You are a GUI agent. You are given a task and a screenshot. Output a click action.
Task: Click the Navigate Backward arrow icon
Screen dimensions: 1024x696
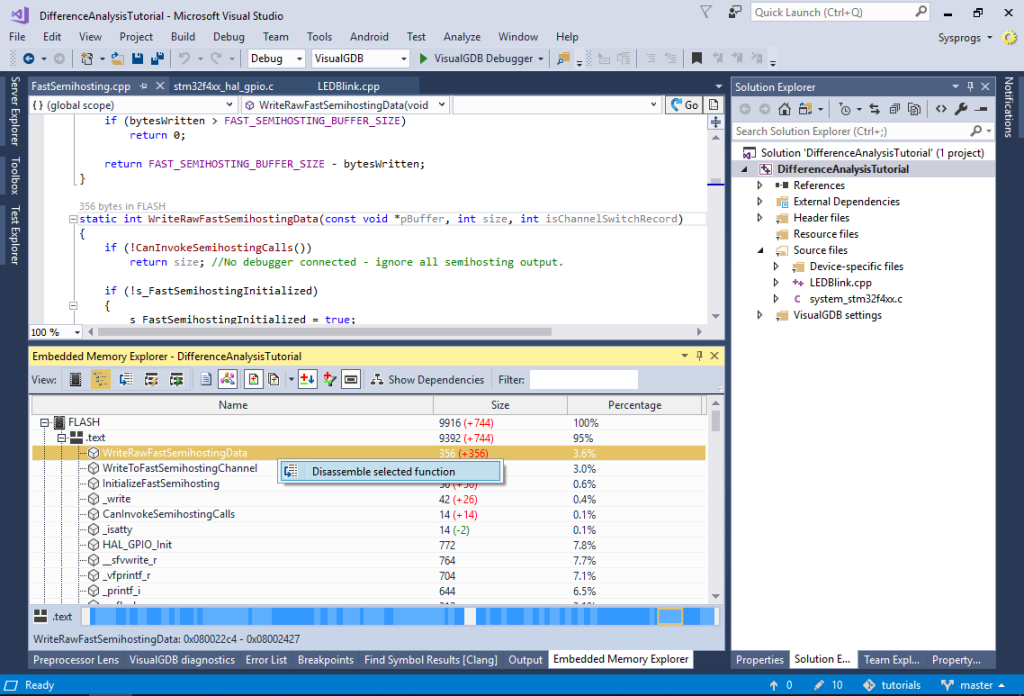(31, 59)
